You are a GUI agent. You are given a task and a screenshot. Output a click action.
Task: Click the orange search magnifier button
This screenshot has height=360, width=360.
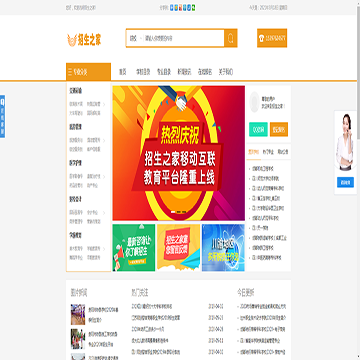pyautogui.click(x=230, y=38)
